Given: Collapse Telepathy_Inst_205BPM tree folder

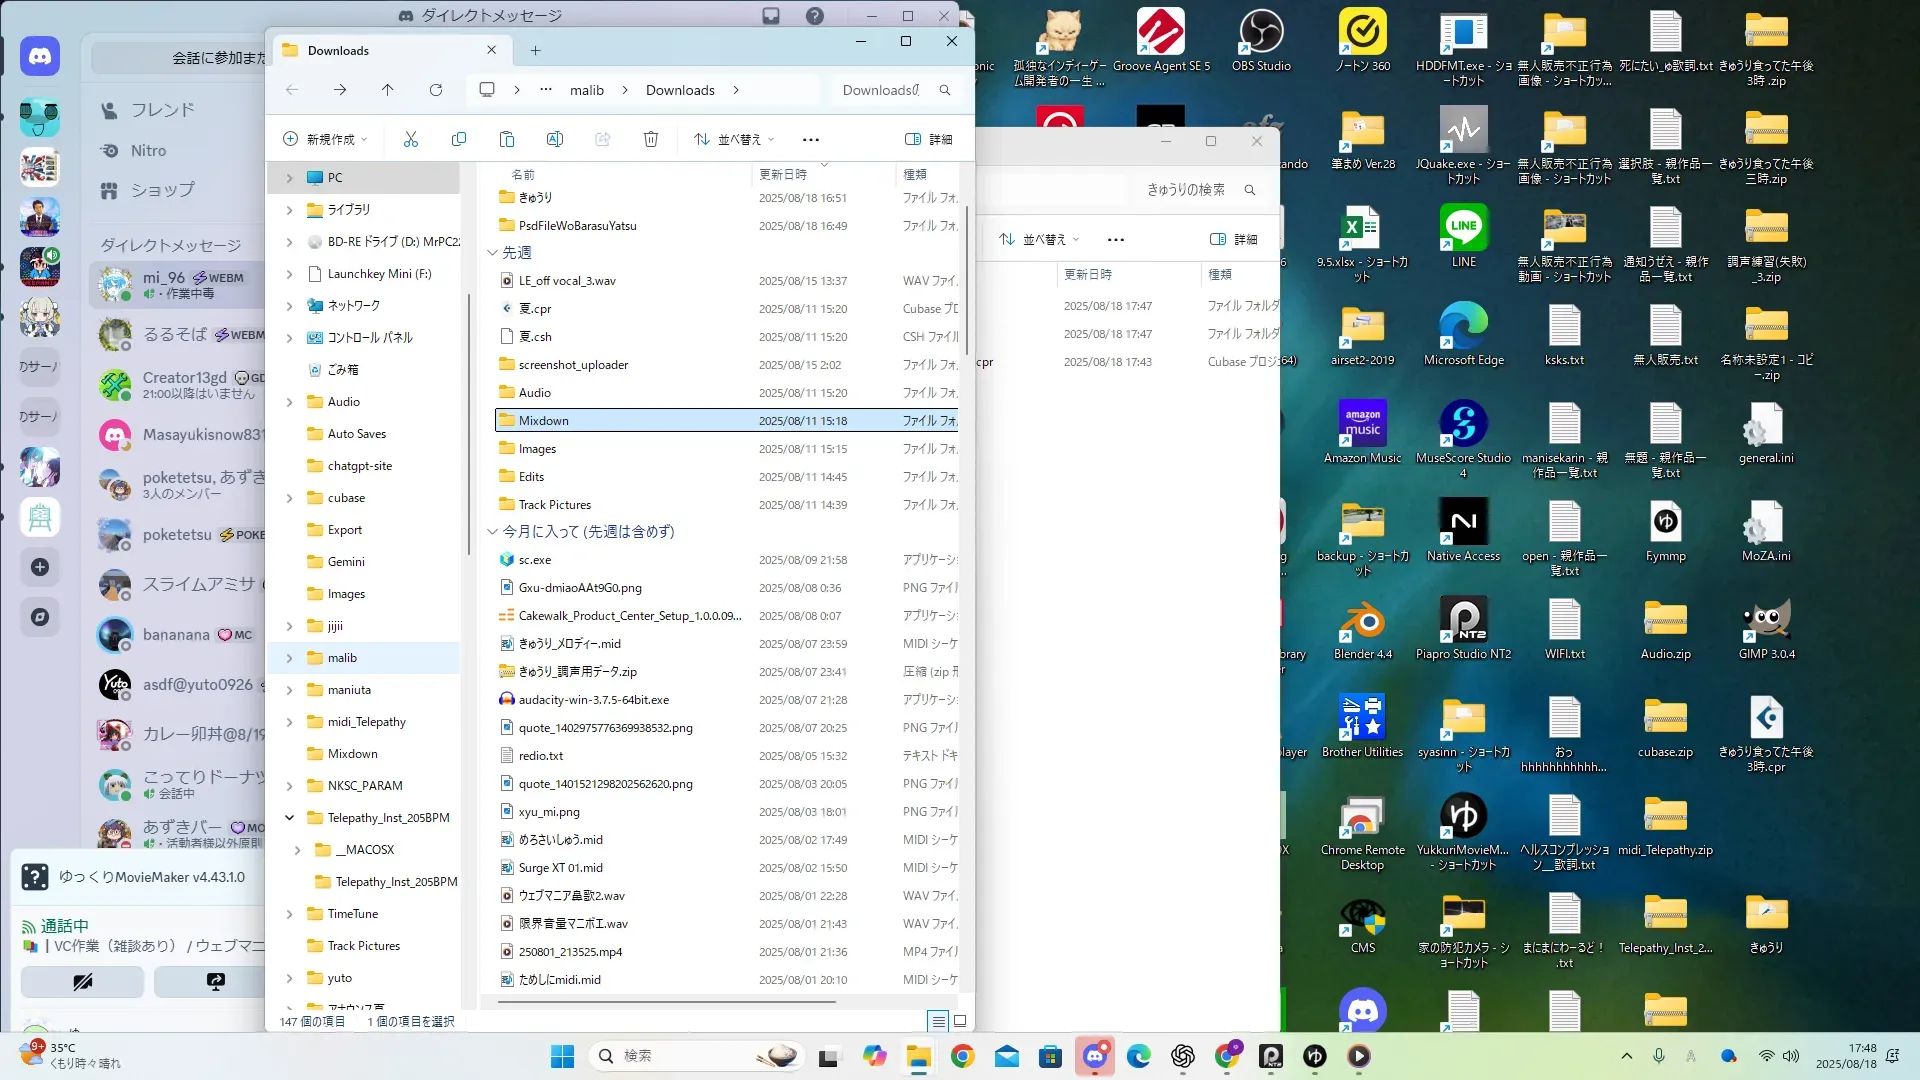Looking at the screenshot, I should click(289, 818).
